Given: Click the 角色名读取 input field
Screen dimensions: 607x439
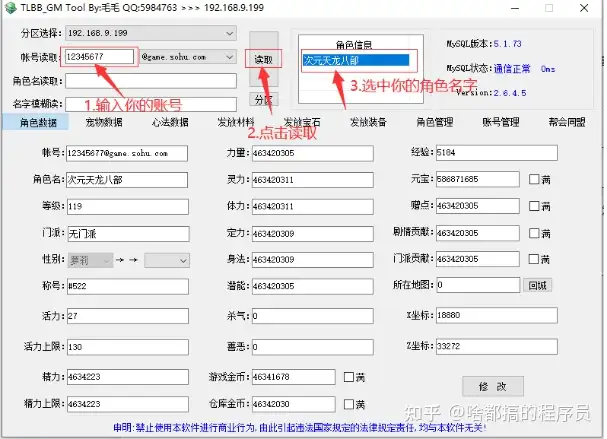Looking at the screenshot, I should tap(151, 81).
